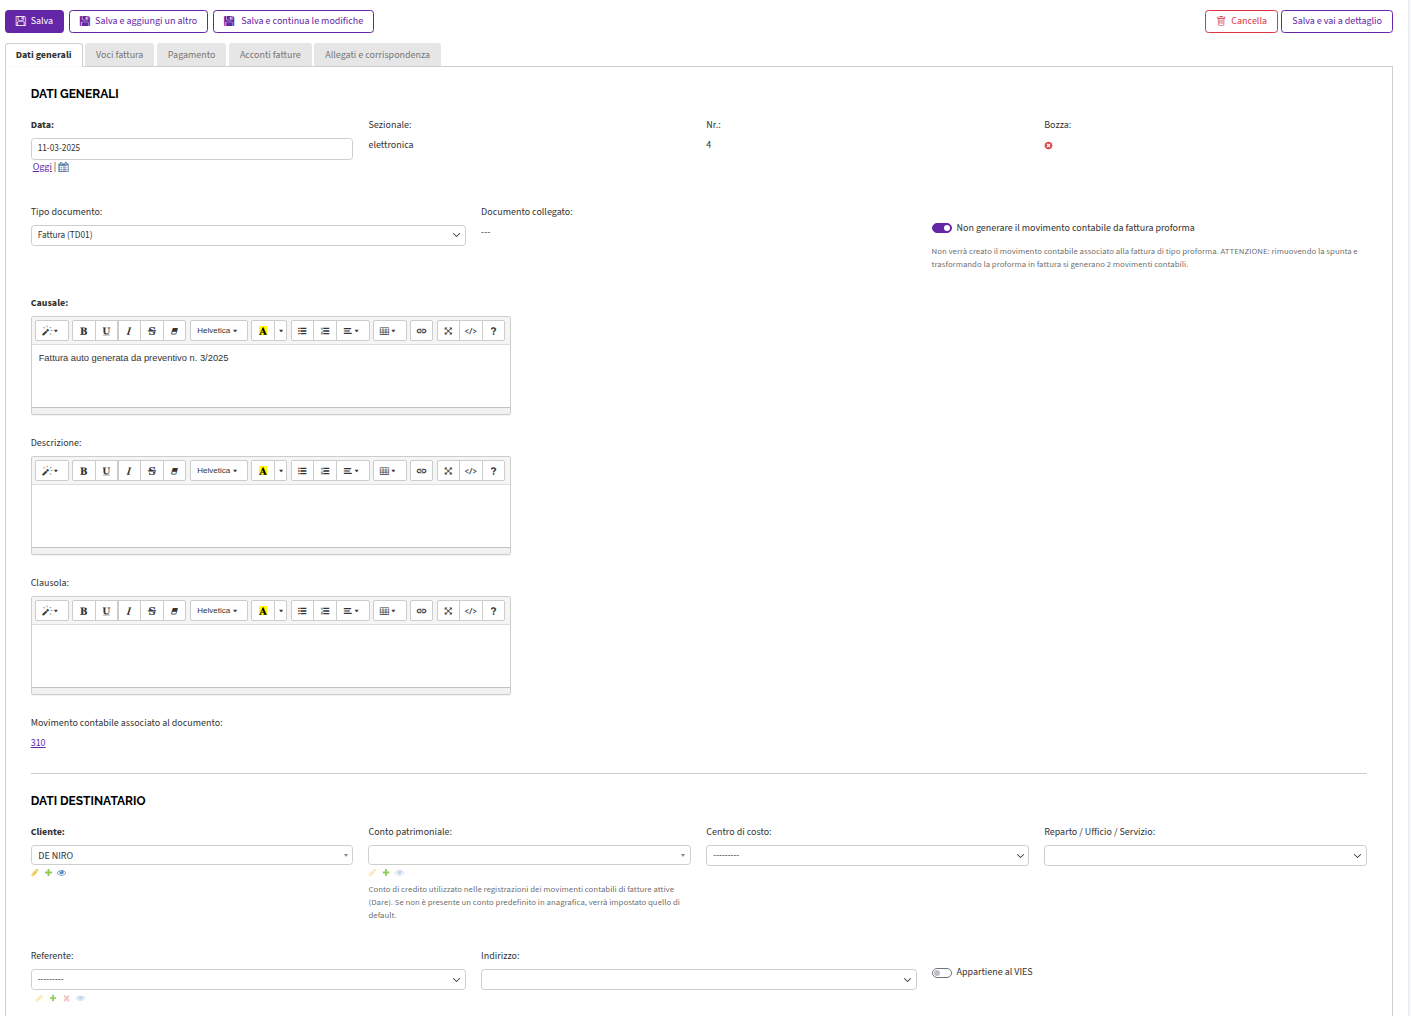Viewport: 1411px width, 1016px height.
Task: Expand the Centro di costo dropdown
Action: click(867, 856)
